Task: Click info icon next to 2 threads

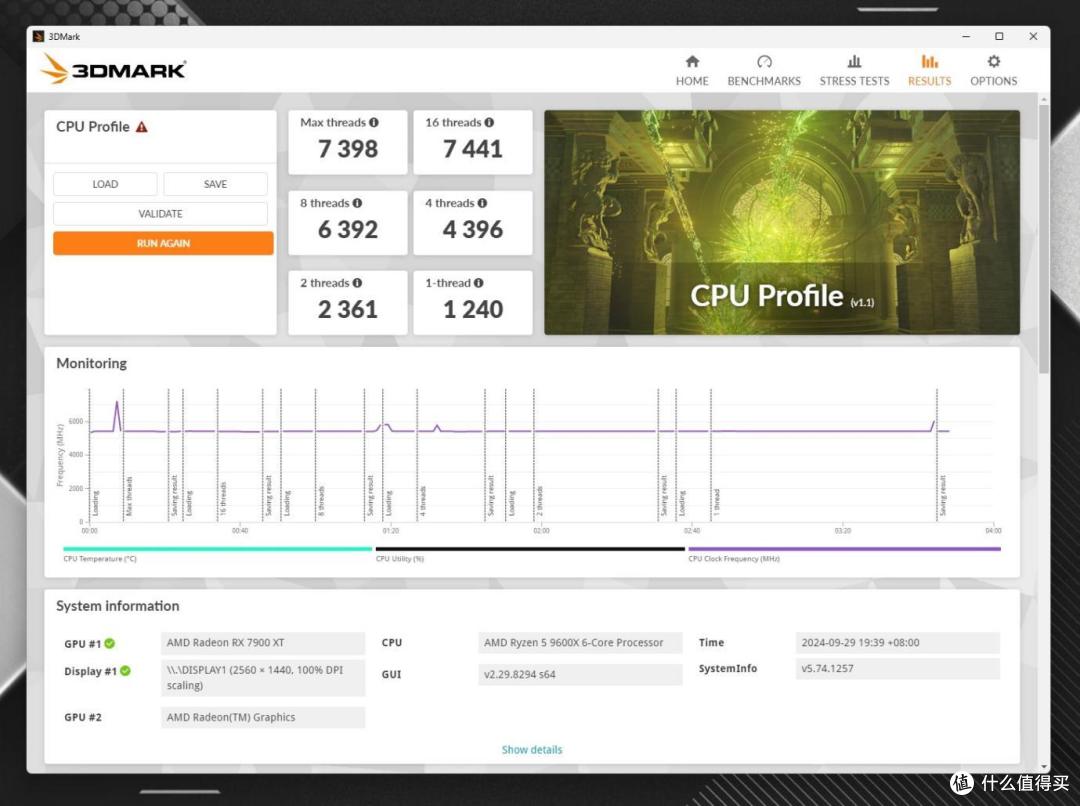Action: [x=357, y=282]
